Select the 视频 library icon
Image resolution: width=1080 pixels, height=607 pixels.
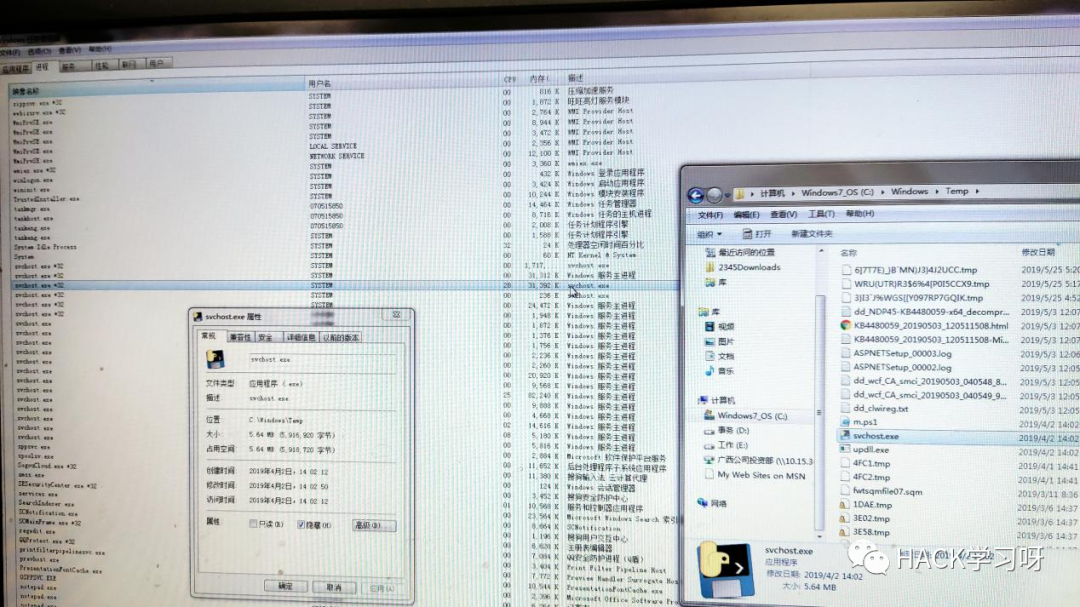click(709, 327)
